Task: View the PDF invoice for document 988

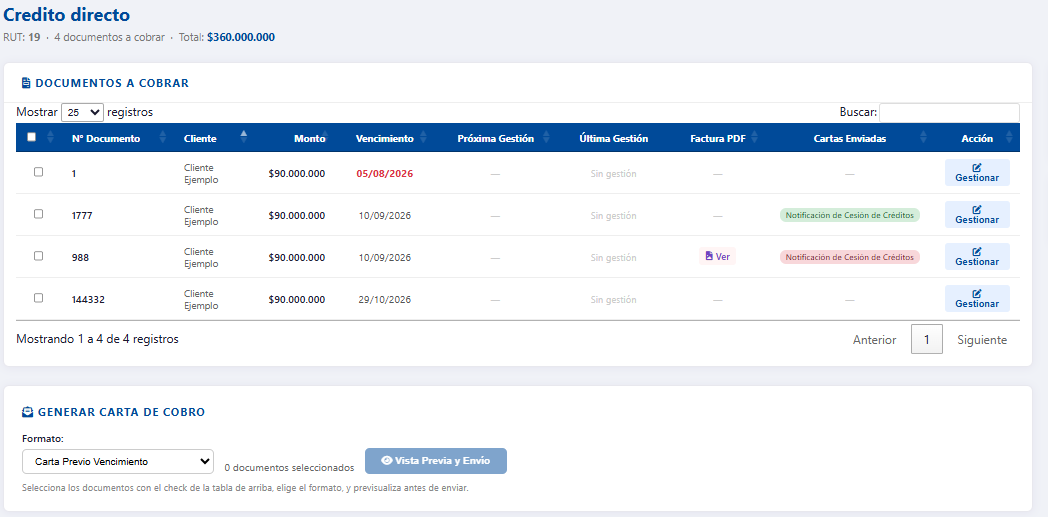Action: coord(717,256)
